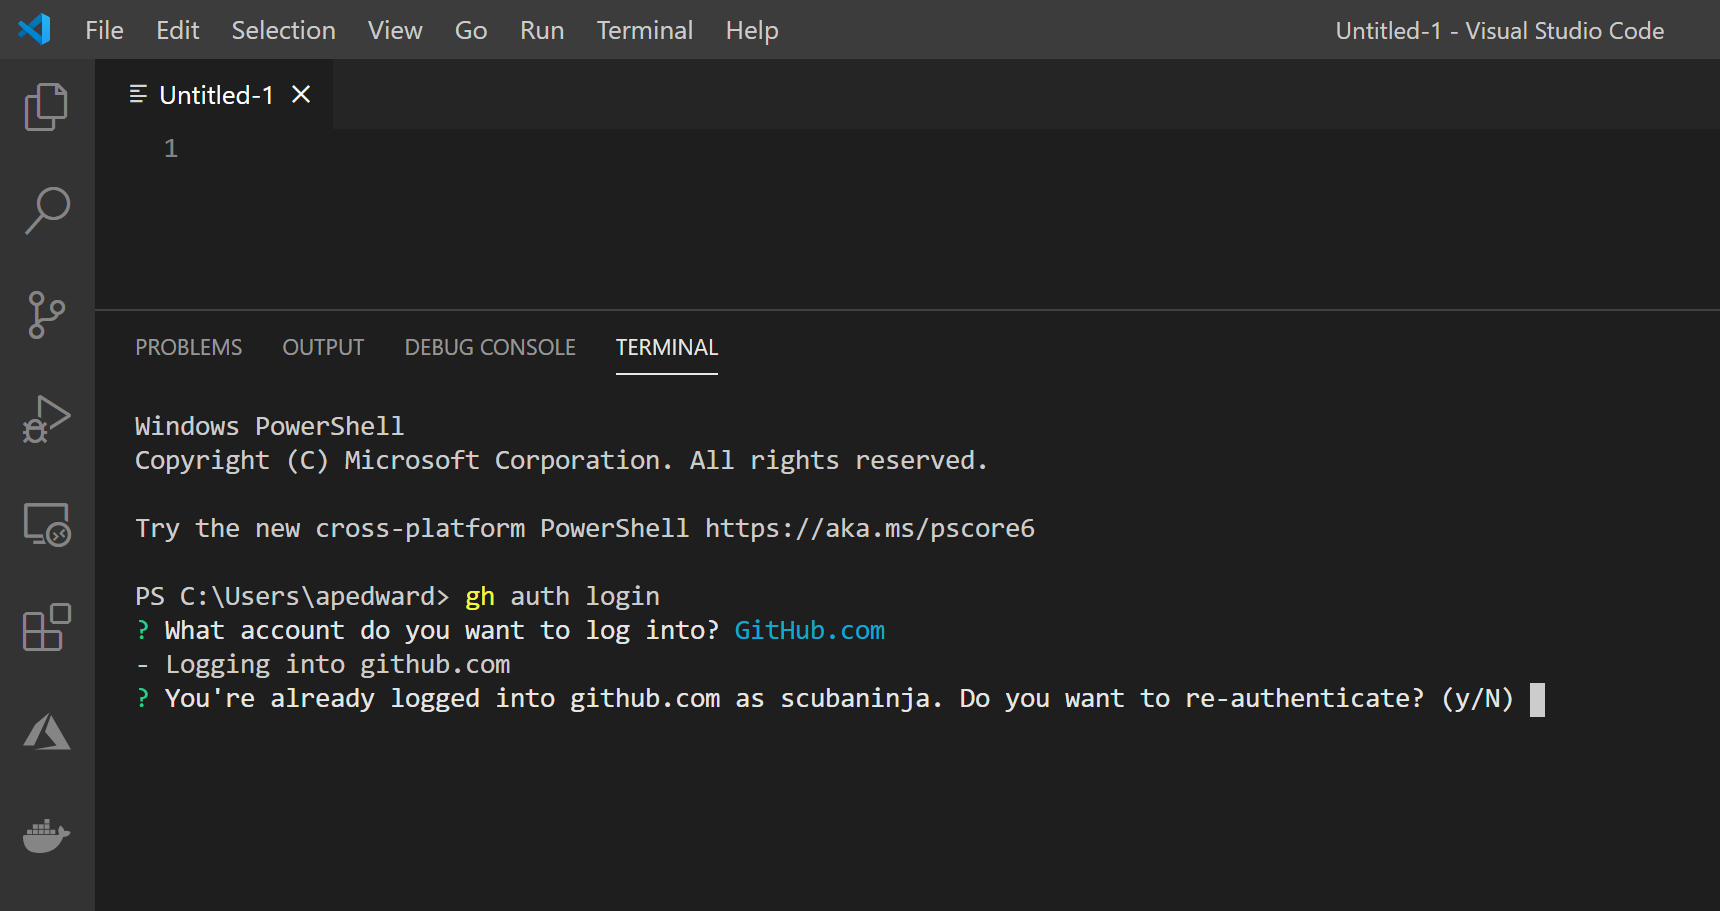Screen dimensions: 1720x911
Task: Click the 'Windows PowerShell' terminal header line
Action: click(269, 426)
